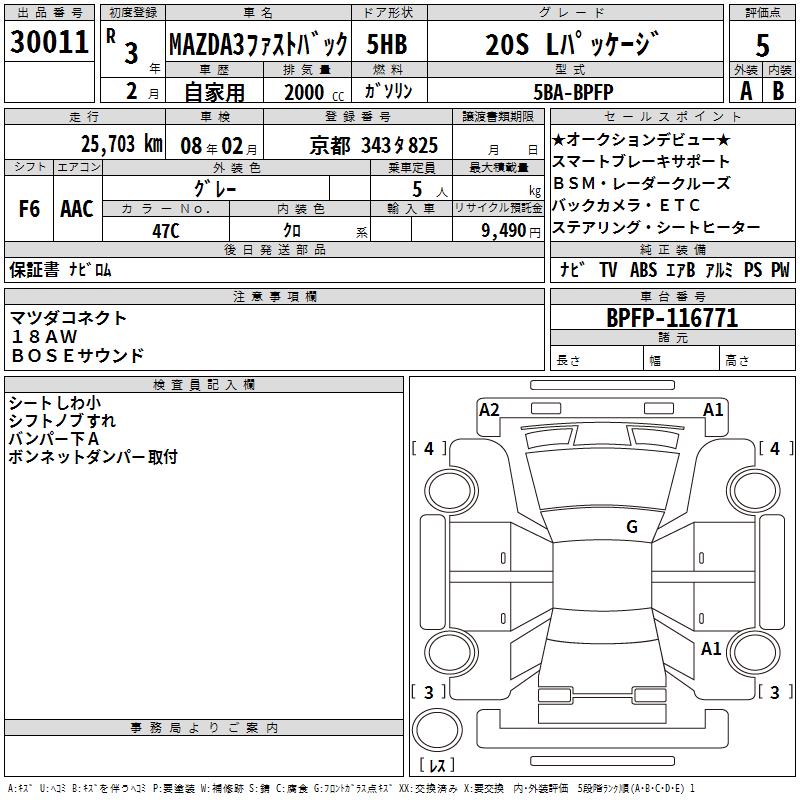Image resolution: width=800 pixels, height=800 pixels.
Task: Click the car name MAZDA3ファストバック
Action: tap(258, 44)
